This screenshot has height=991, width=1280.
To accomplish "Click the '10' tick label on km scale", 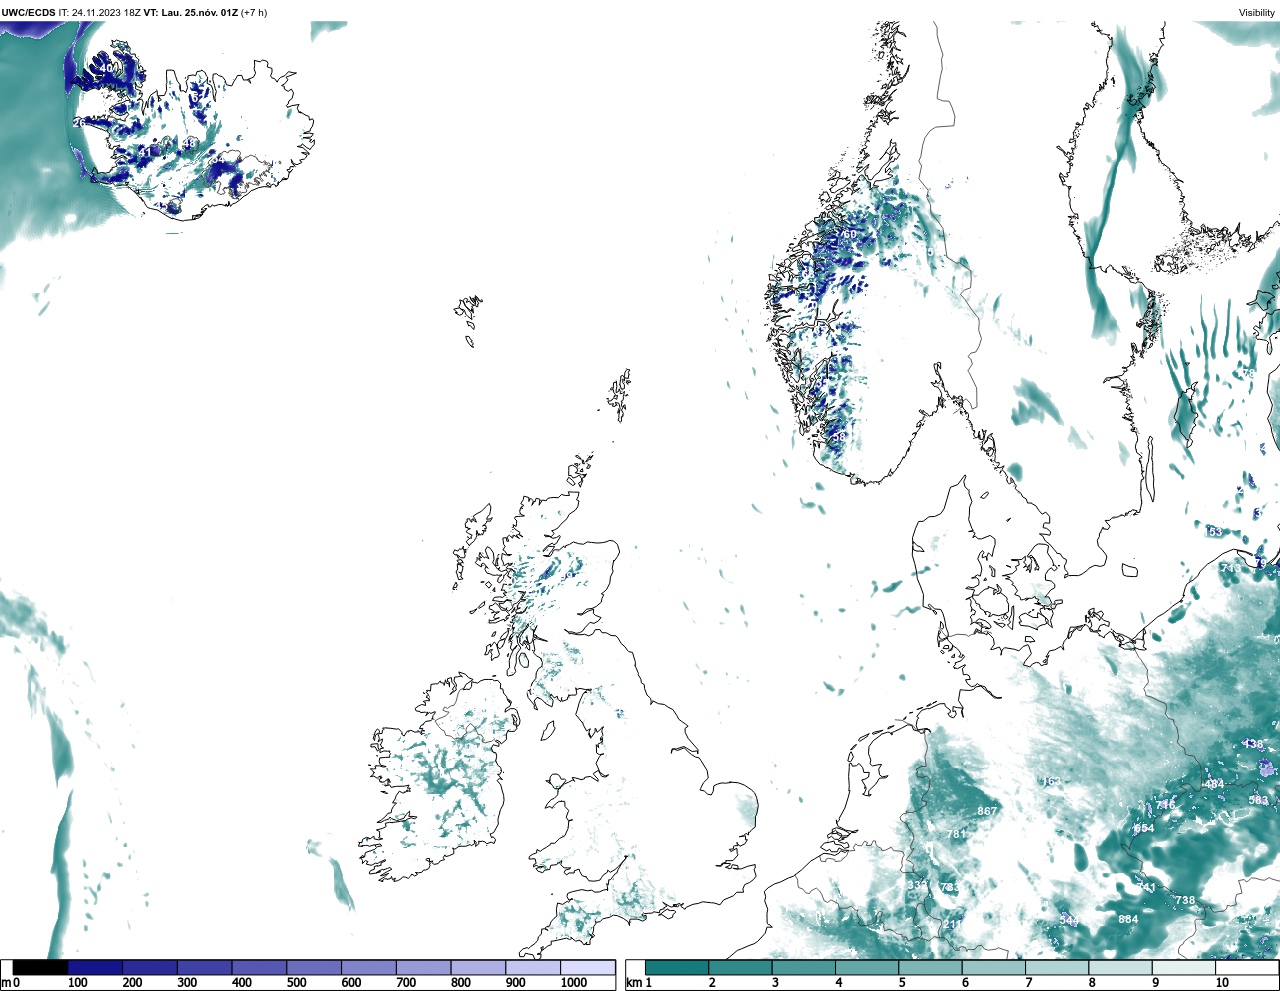I will (x=1222, y=983).
